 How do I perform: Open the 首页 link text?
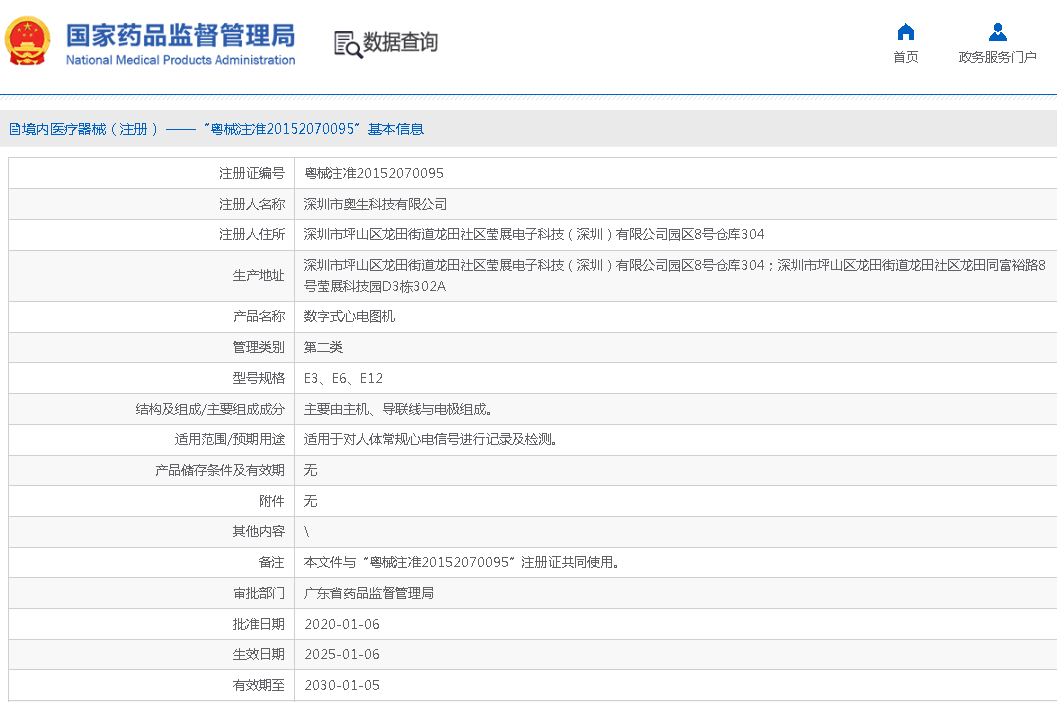905,57
